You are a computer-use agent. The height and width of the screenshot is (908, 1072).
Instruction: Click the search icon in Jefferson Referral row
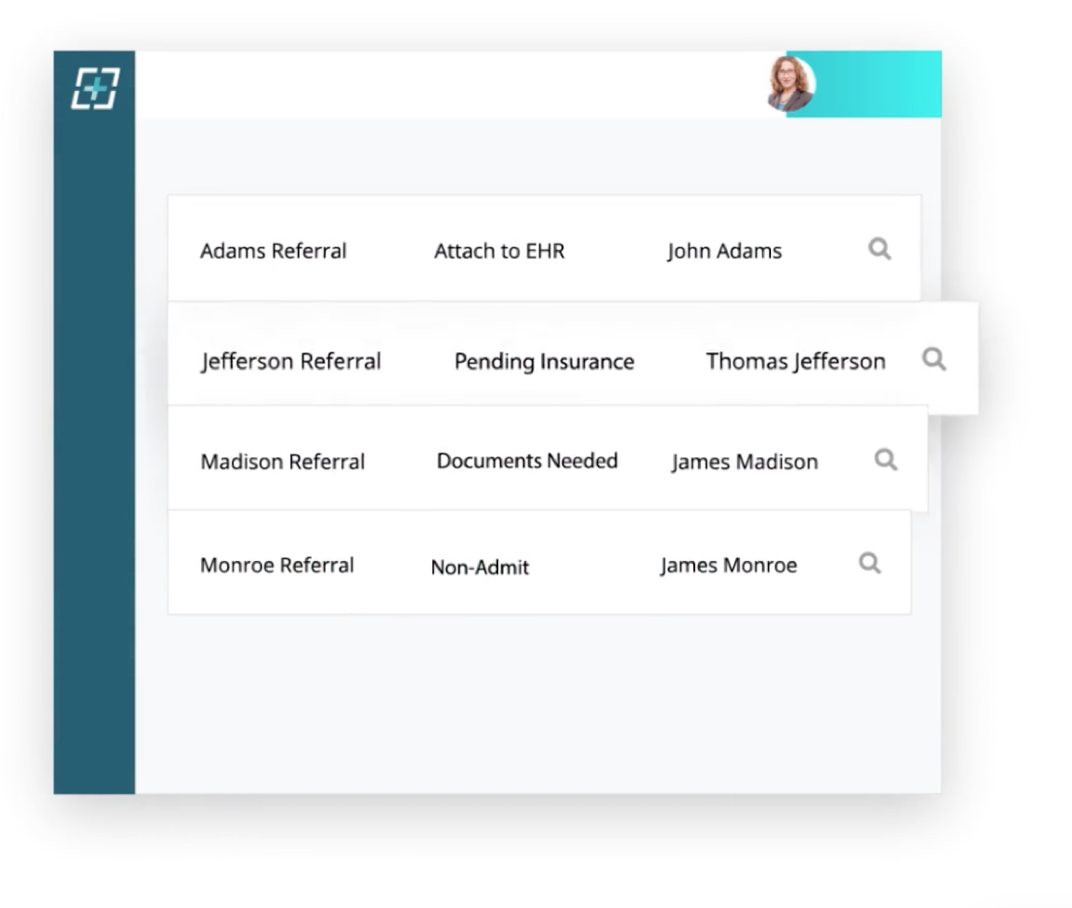[933, 359]
